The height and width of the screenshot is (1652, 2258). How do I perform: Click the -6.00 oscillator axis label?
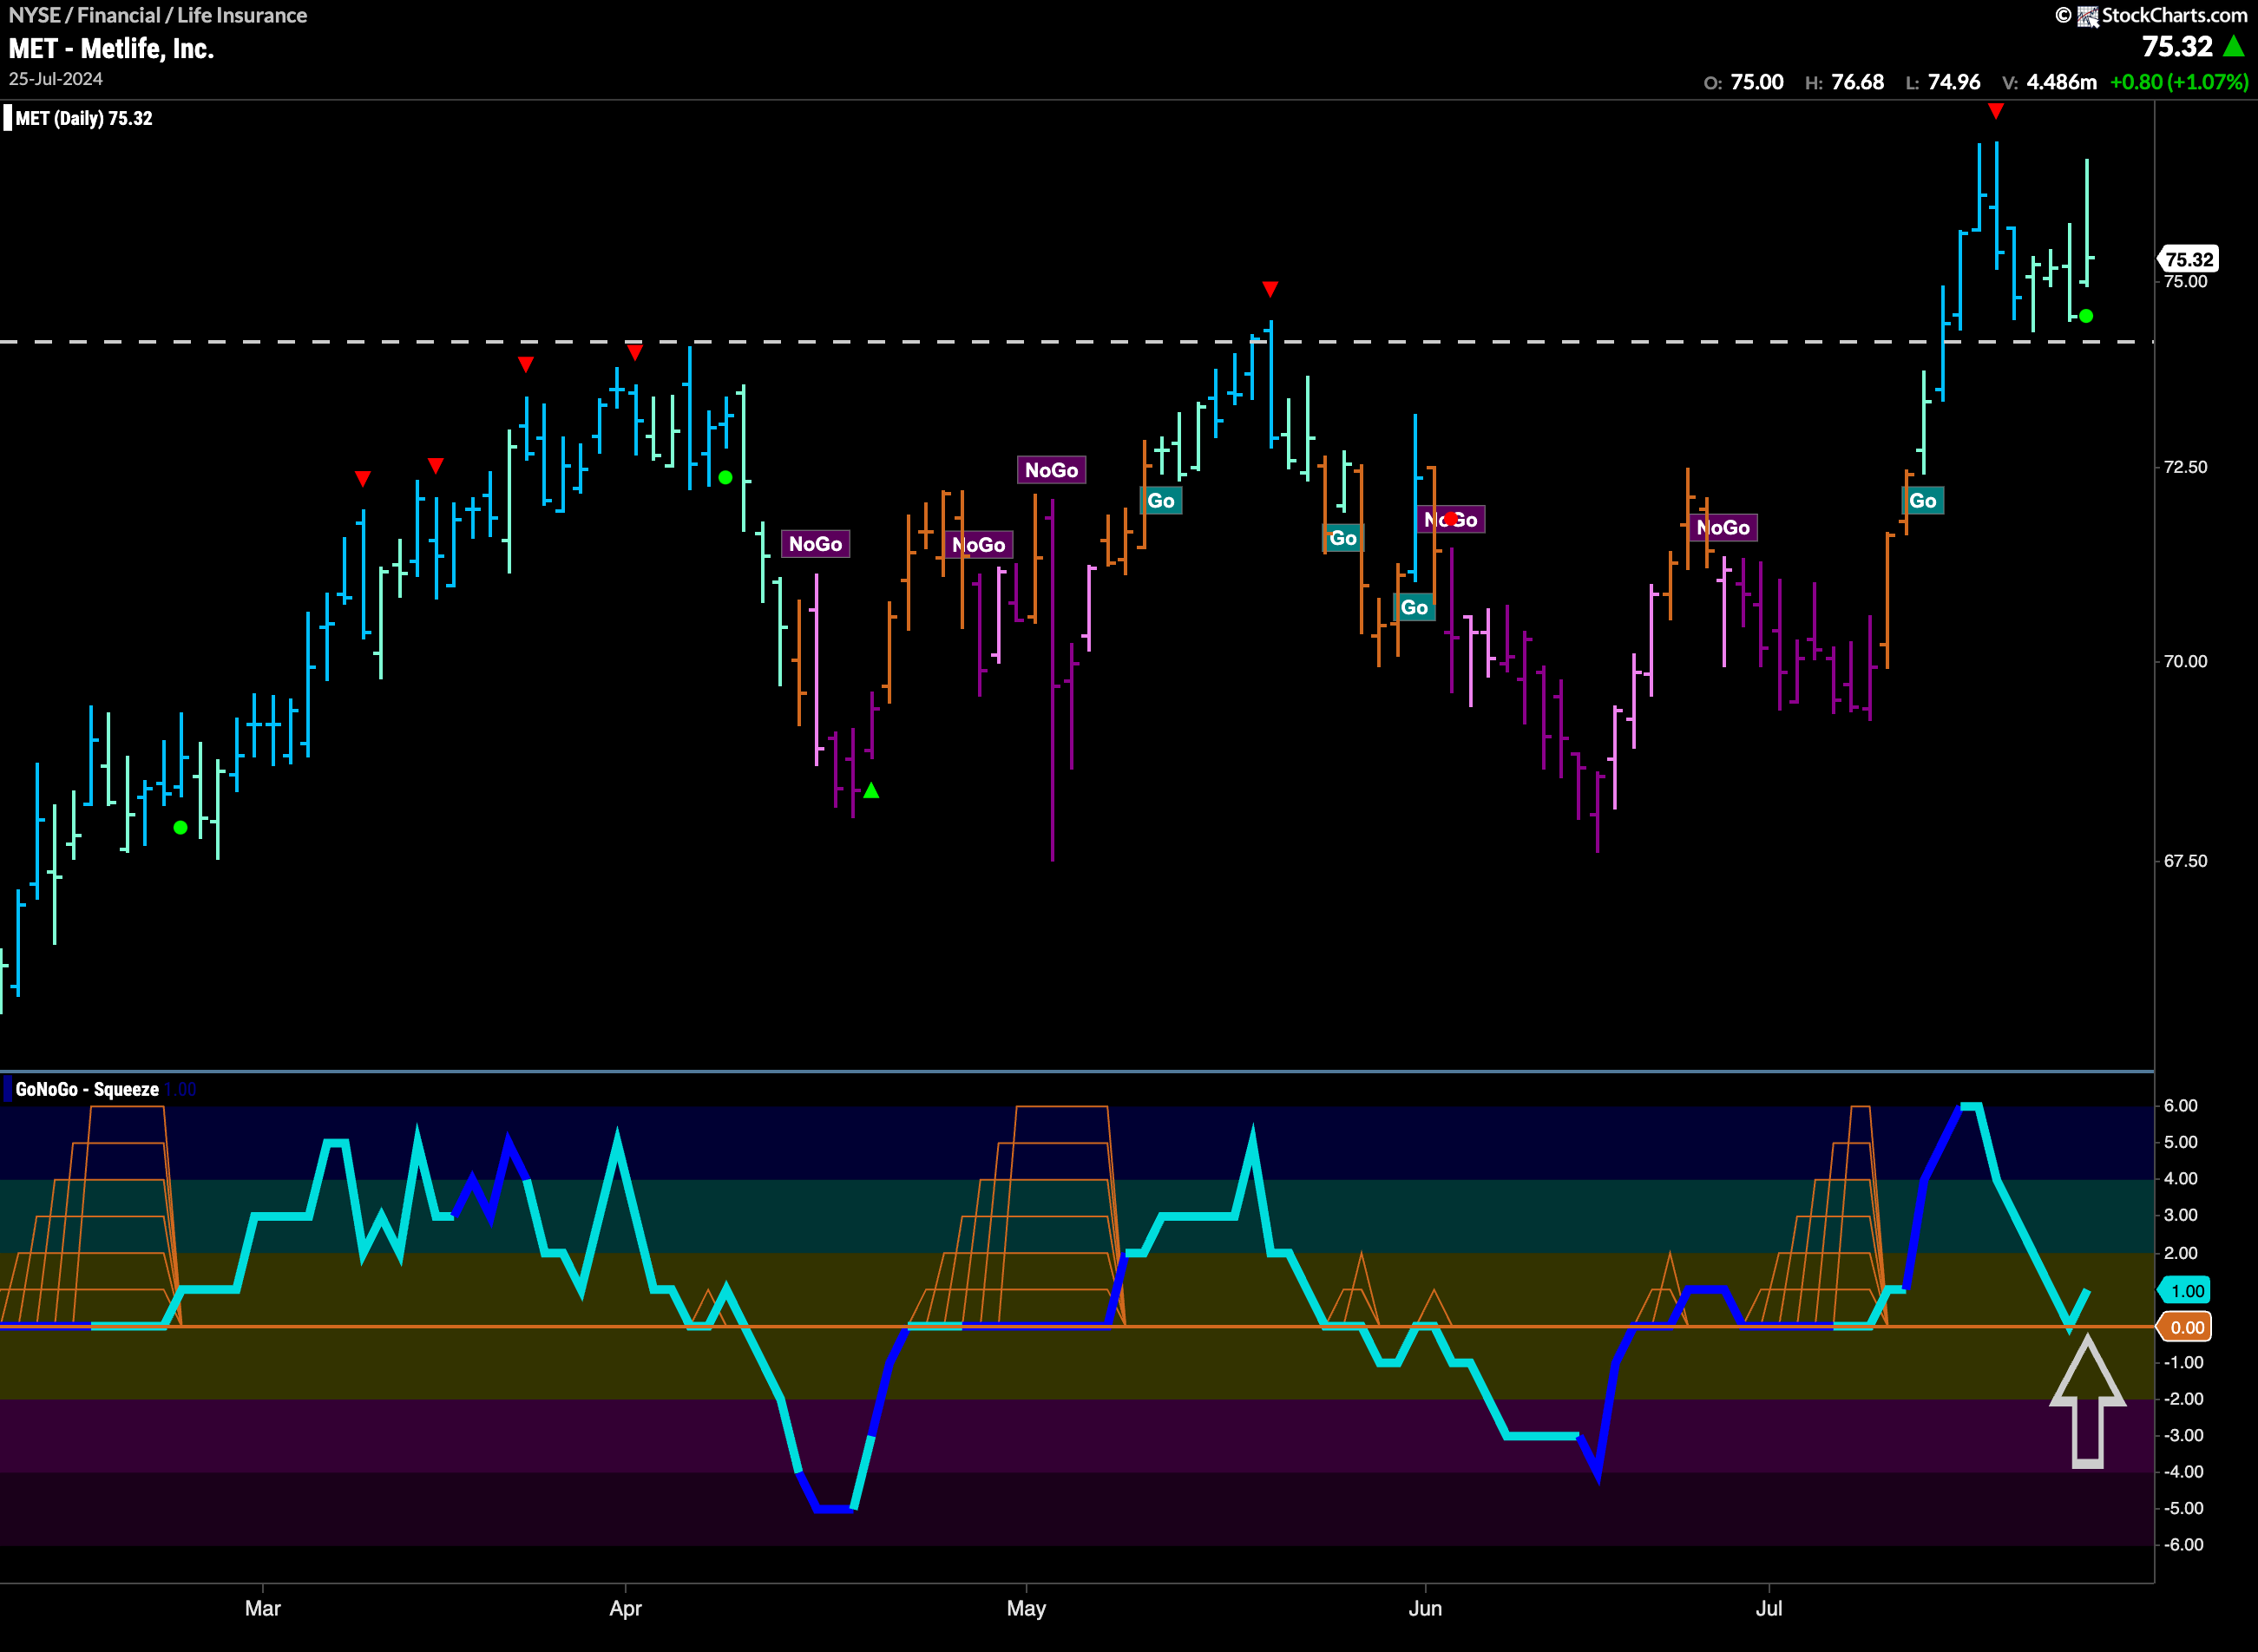pyautogui.click(x=2183, y=1544)
